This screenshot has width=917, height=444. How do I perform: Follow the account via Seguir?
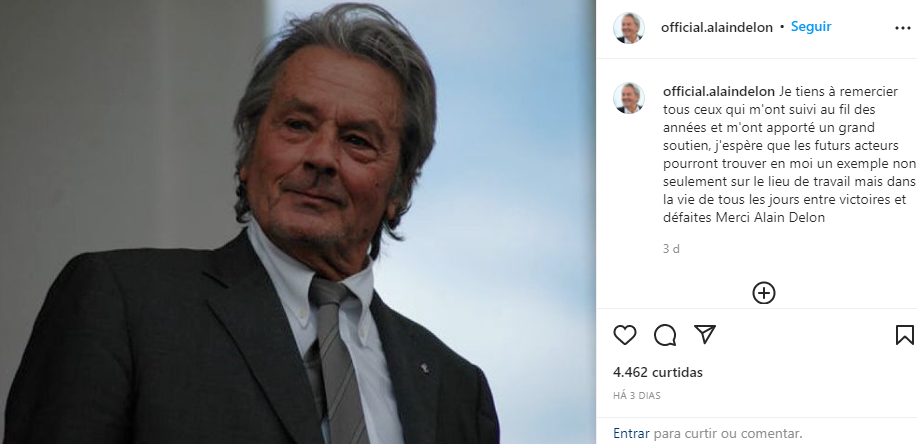point(811,27)
